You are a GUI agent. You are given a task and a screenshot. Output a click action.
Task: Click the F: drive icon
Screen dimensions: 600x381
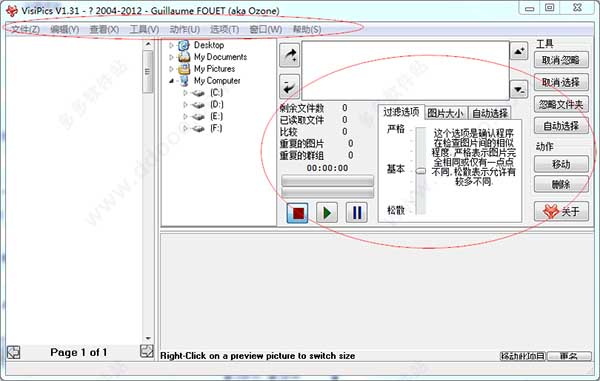pos(198,129)
